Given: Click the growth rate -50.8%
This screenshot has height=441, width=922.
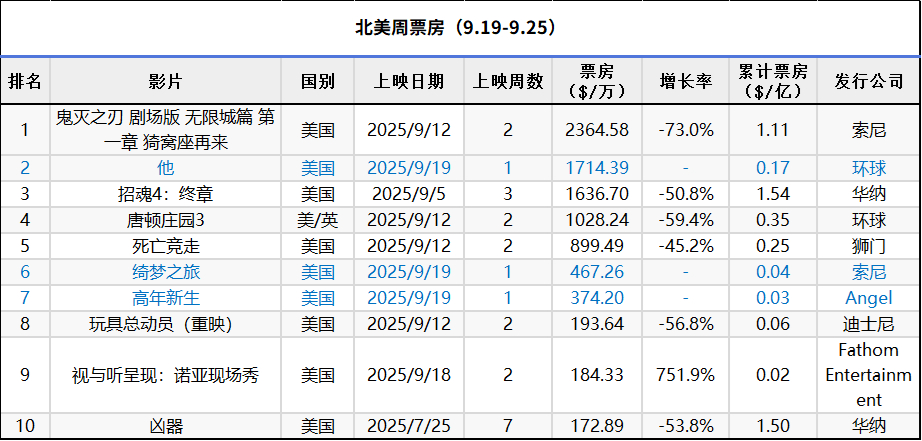Looking at the screenshot, I should pyautogui.click(x=686, y=194).
